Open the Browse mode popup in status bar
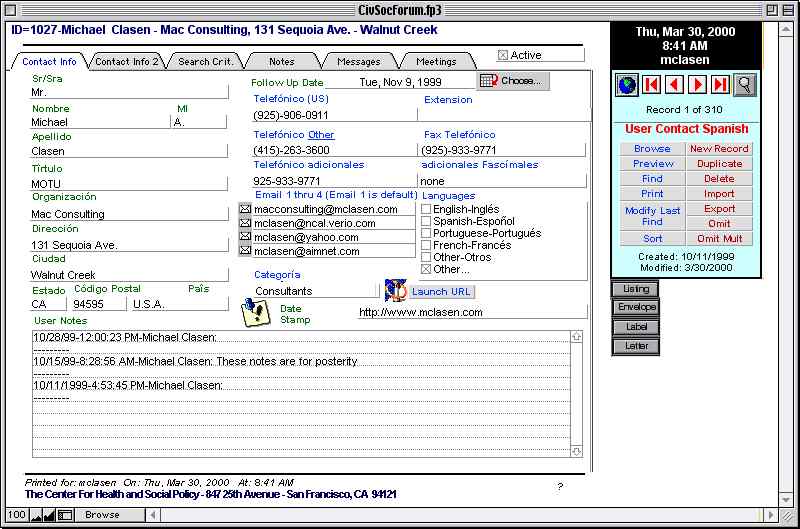 tap(110, 515)
